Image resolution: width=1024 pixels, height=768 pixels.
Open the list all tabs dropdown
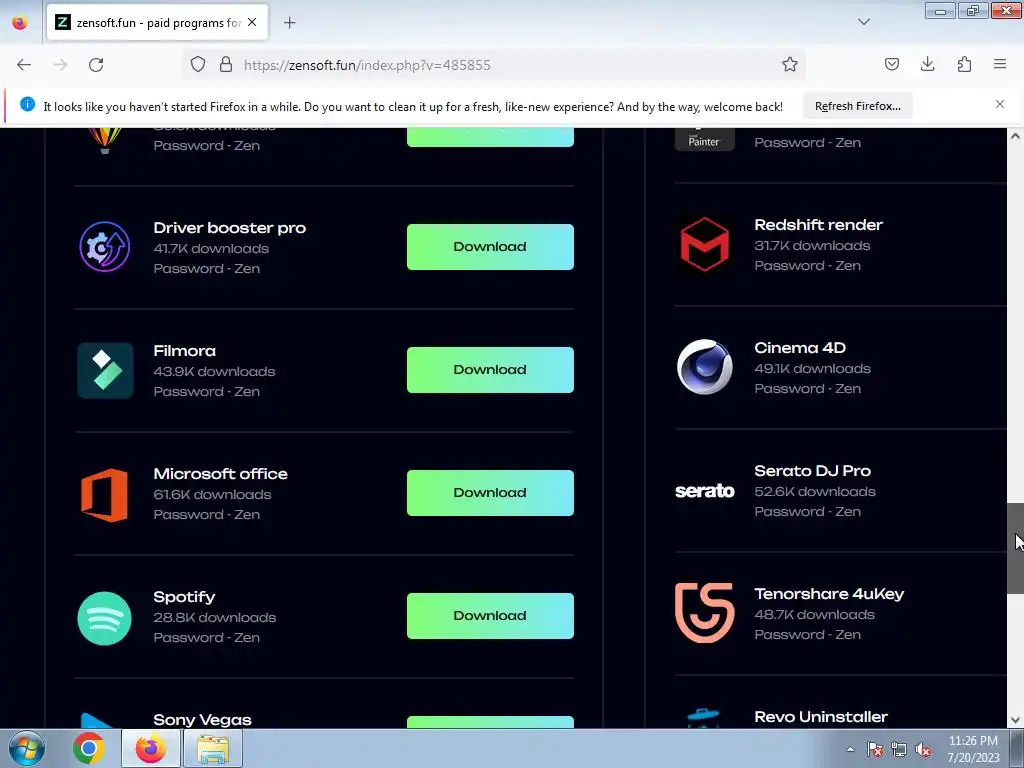863,22
